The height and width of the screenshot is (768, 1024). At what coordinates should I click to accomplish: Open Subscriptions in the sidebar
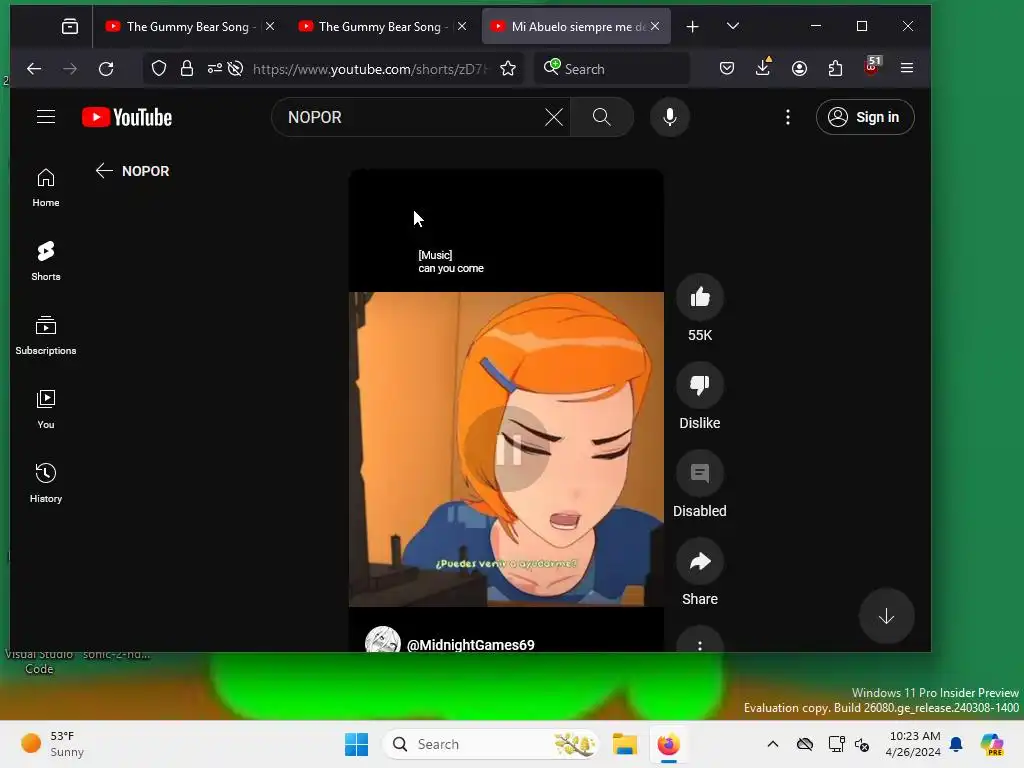(x=46, y=335)
